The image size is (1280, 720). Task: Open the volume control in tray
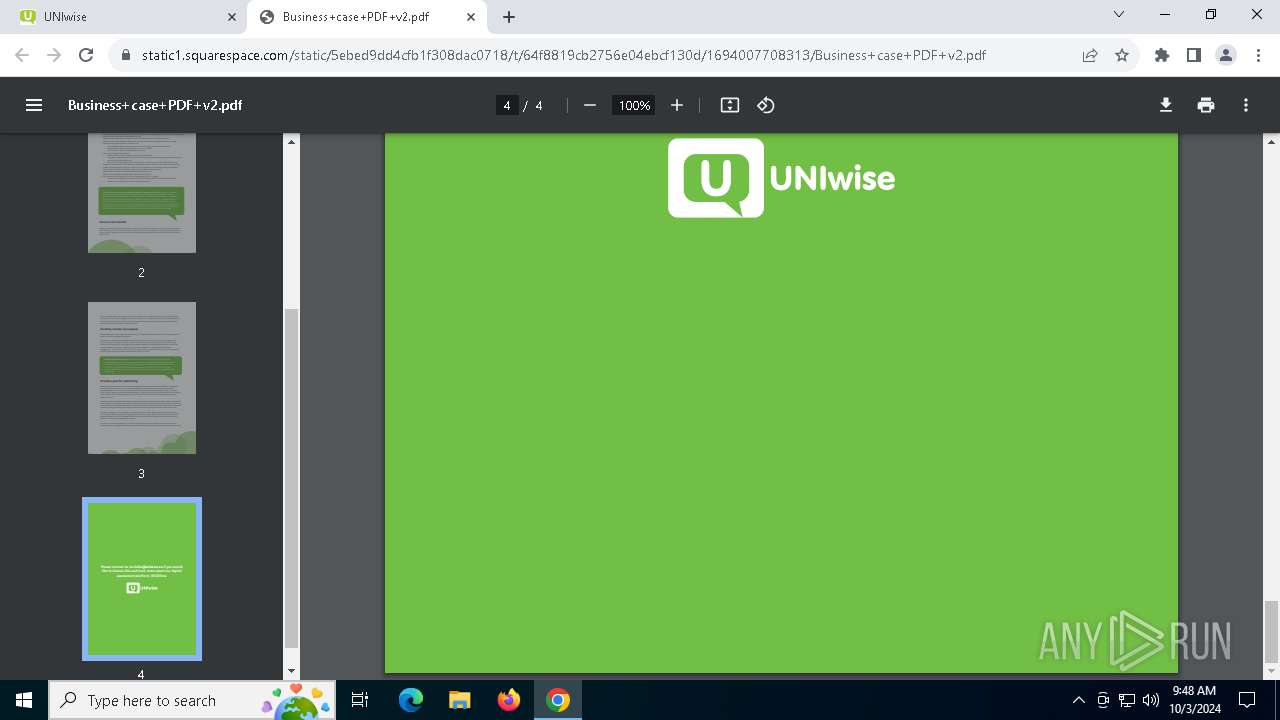(1151, 700)
